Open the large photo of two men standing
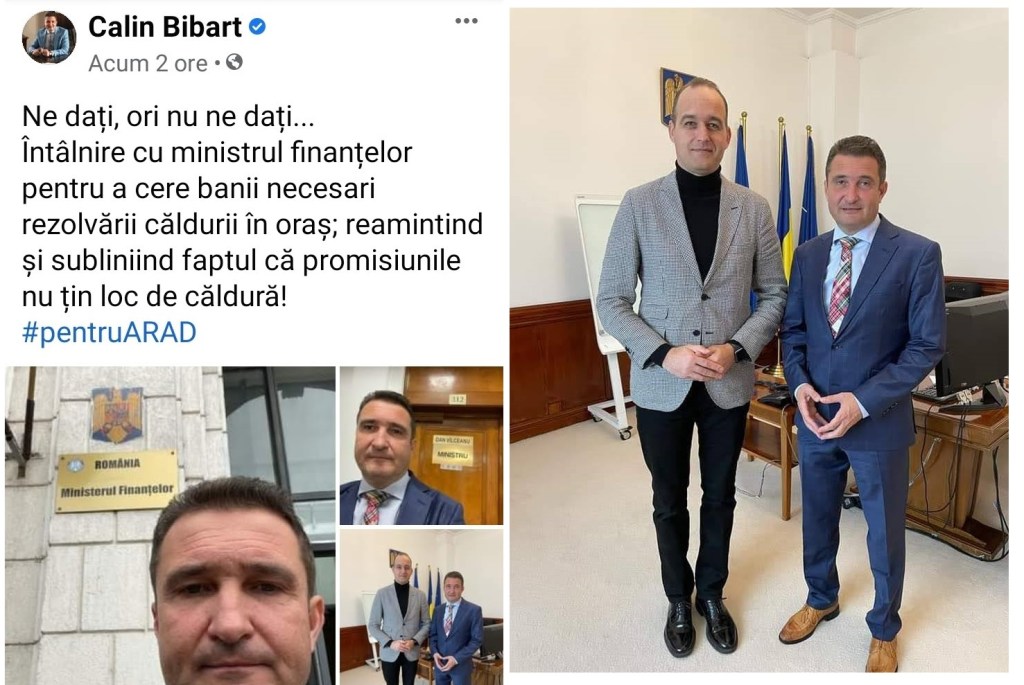The image size is (1024, 685). tap(759, 340)
